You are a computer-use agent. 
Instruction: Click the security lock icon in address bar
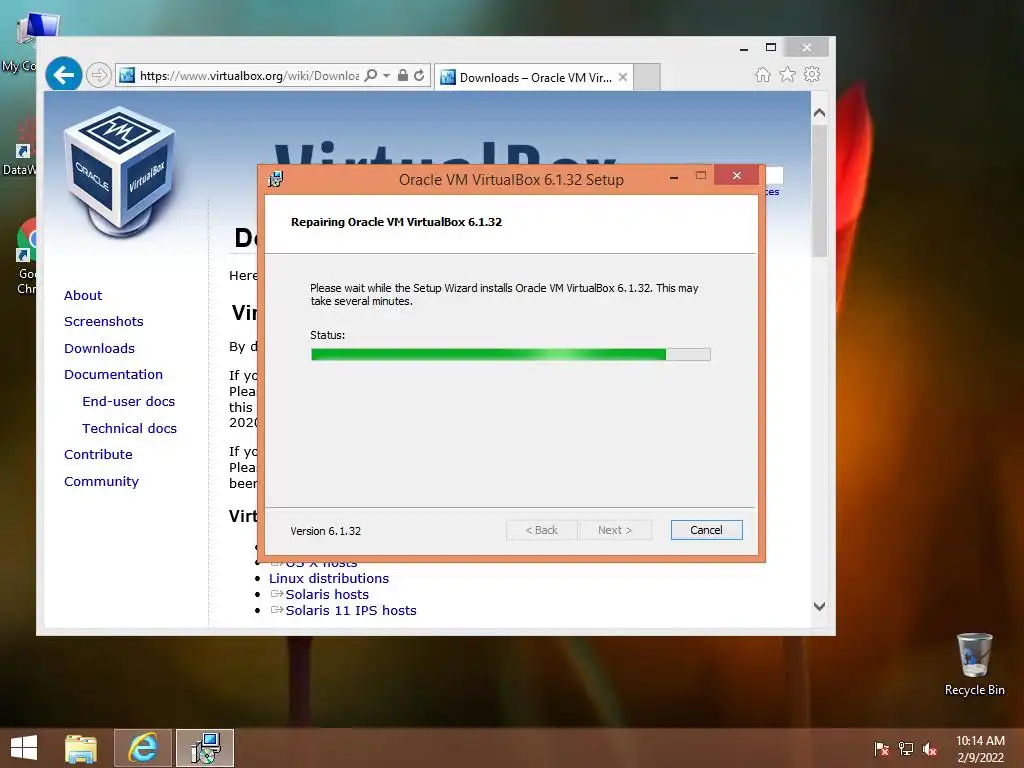click(x=403, y=76)
